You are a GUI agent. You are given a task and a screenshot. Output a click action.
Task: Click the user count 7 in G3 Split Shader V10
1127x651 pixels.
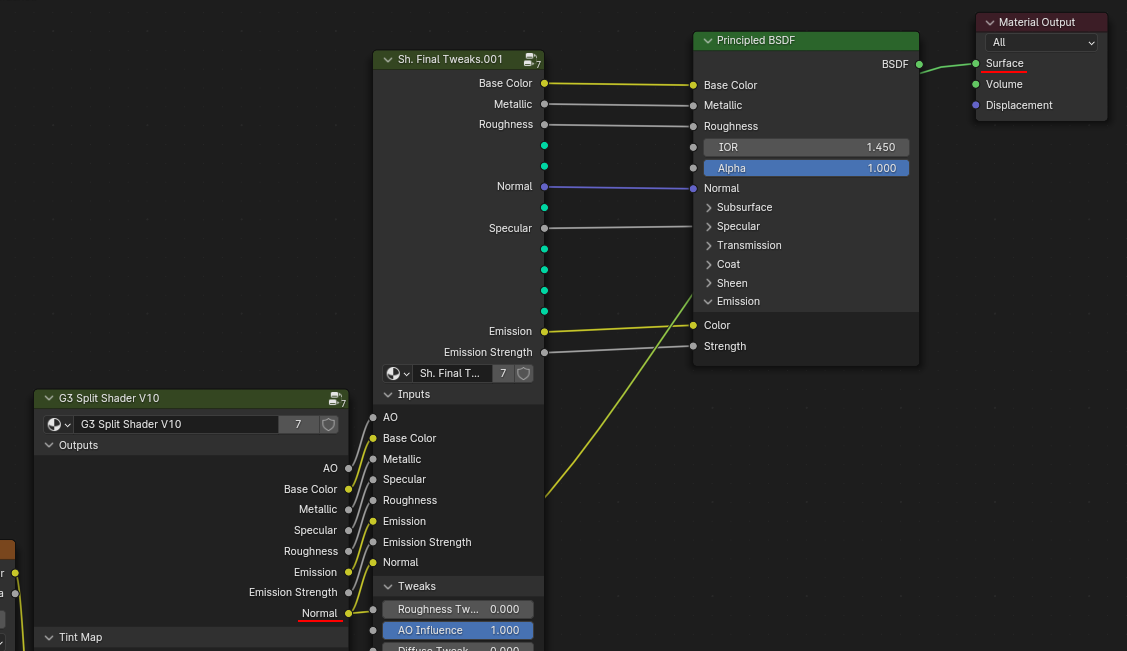click(298, 424)
